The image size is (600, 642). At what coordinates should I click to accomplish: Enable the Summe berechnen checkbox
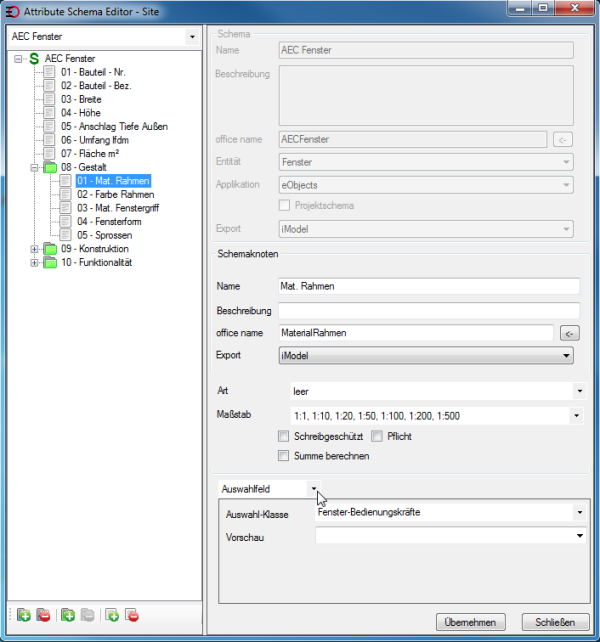tap(283, 456)
